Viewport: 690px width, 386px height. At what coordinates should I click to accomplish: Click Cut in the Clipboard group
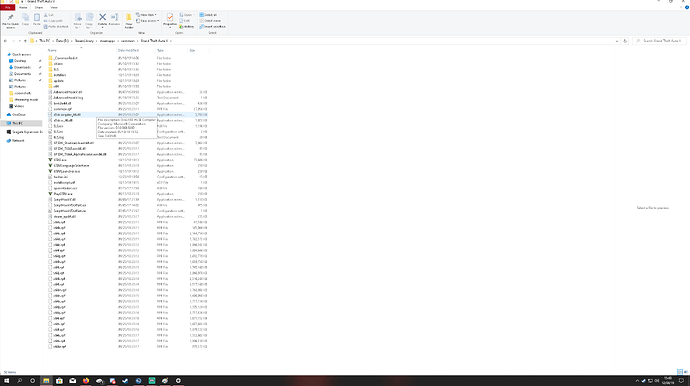[49, 15]
